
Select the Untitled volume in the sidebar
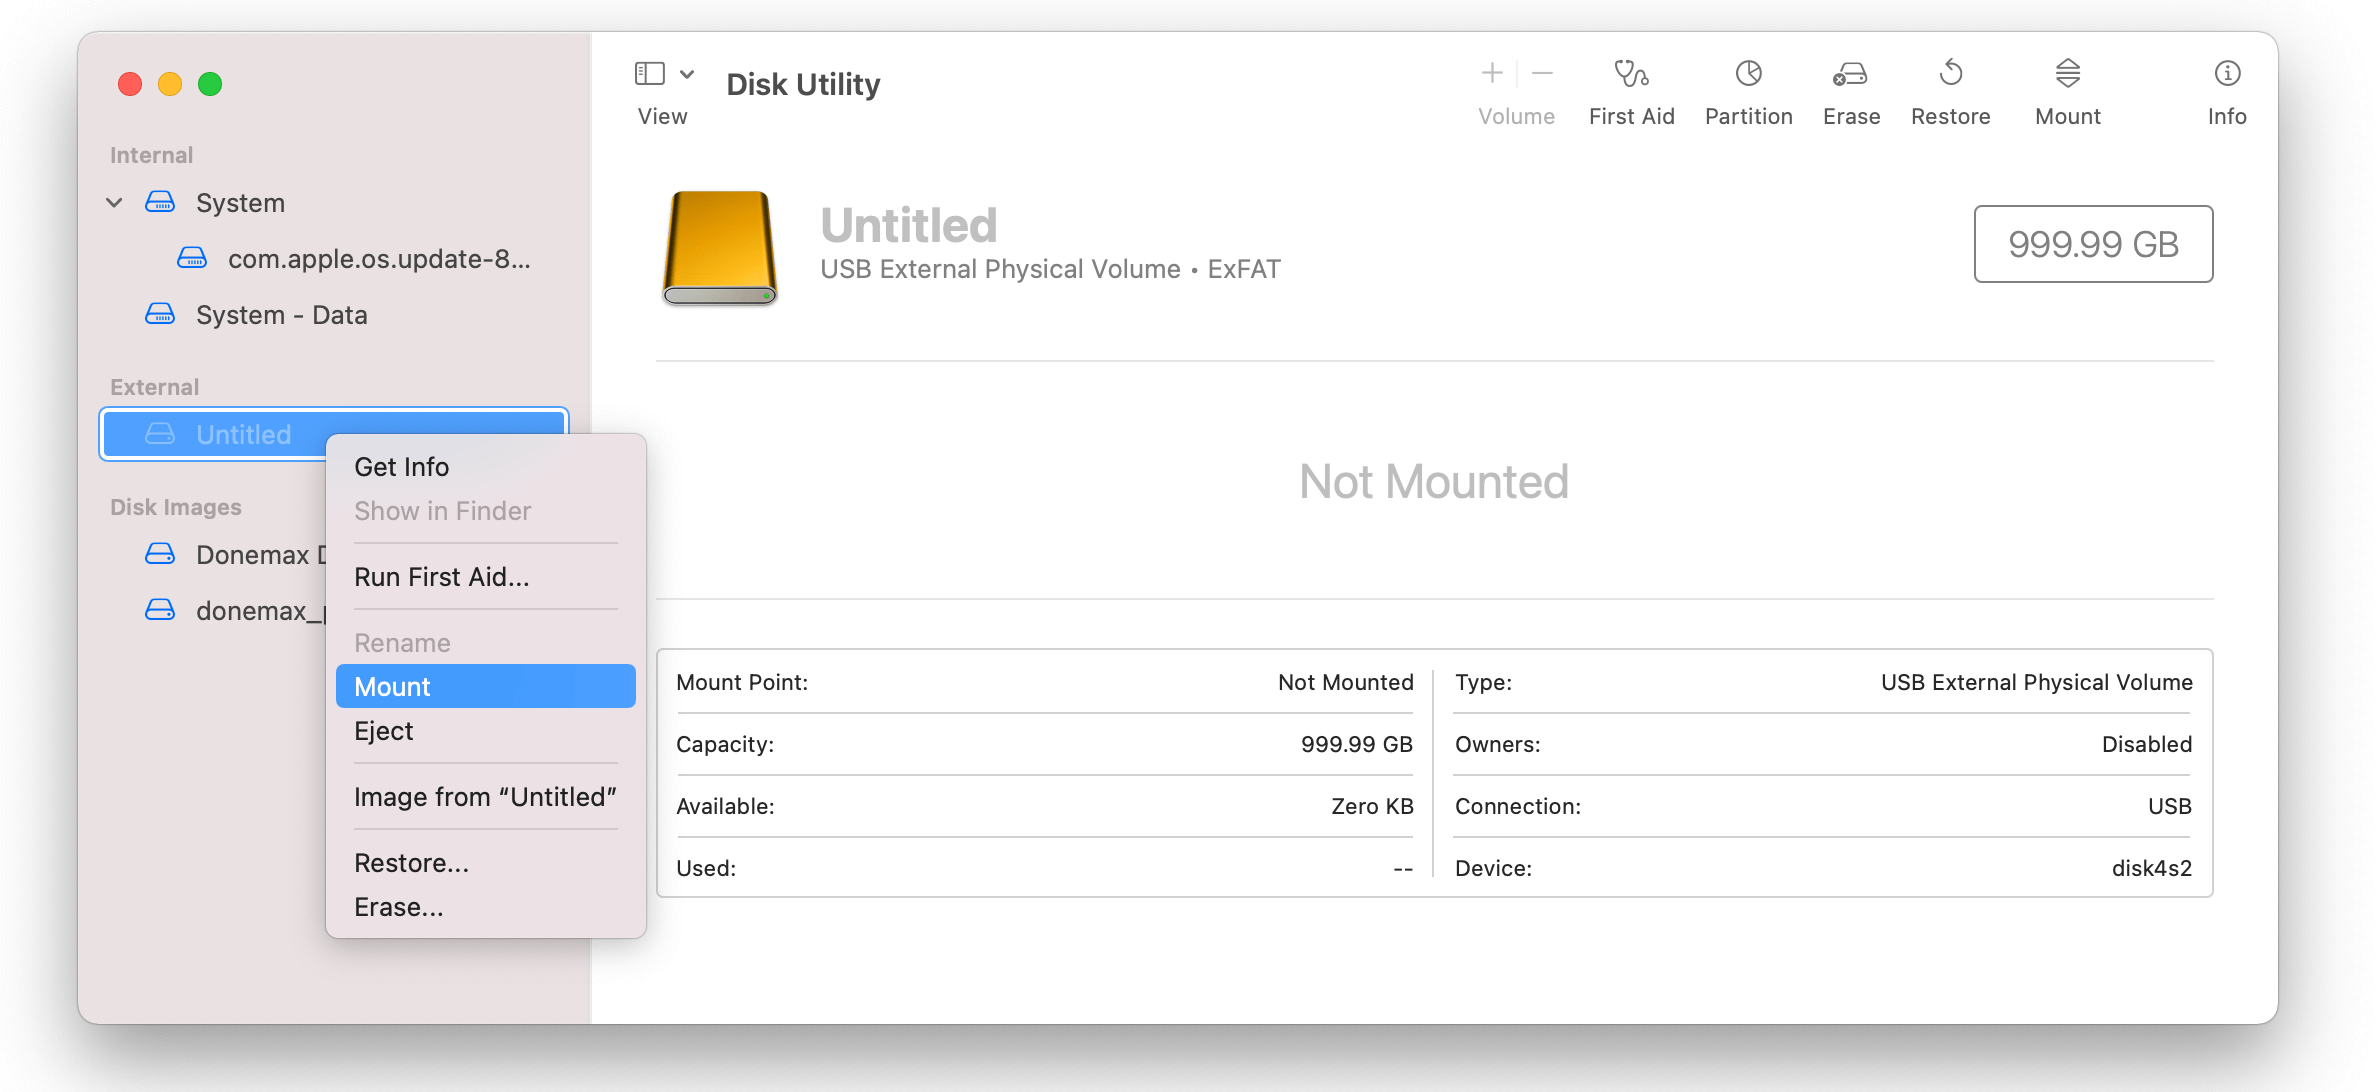243,434
